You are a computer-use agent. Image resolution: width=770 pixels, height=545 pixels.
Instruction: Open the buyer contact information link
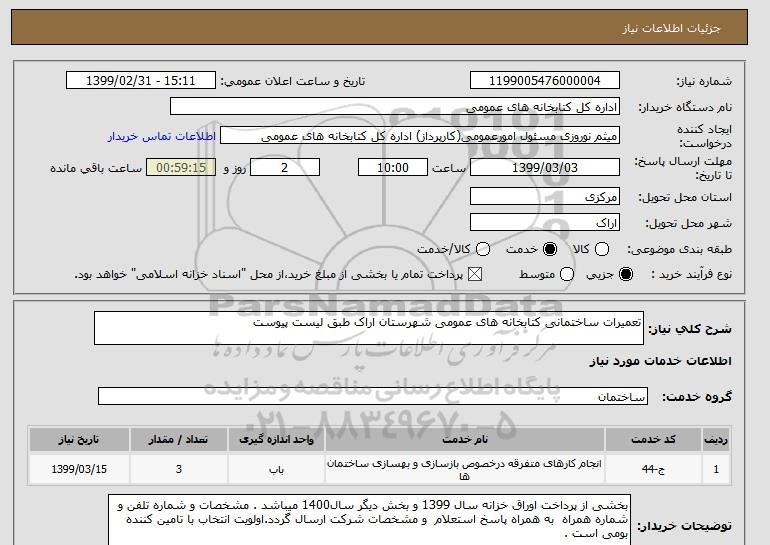162,136
